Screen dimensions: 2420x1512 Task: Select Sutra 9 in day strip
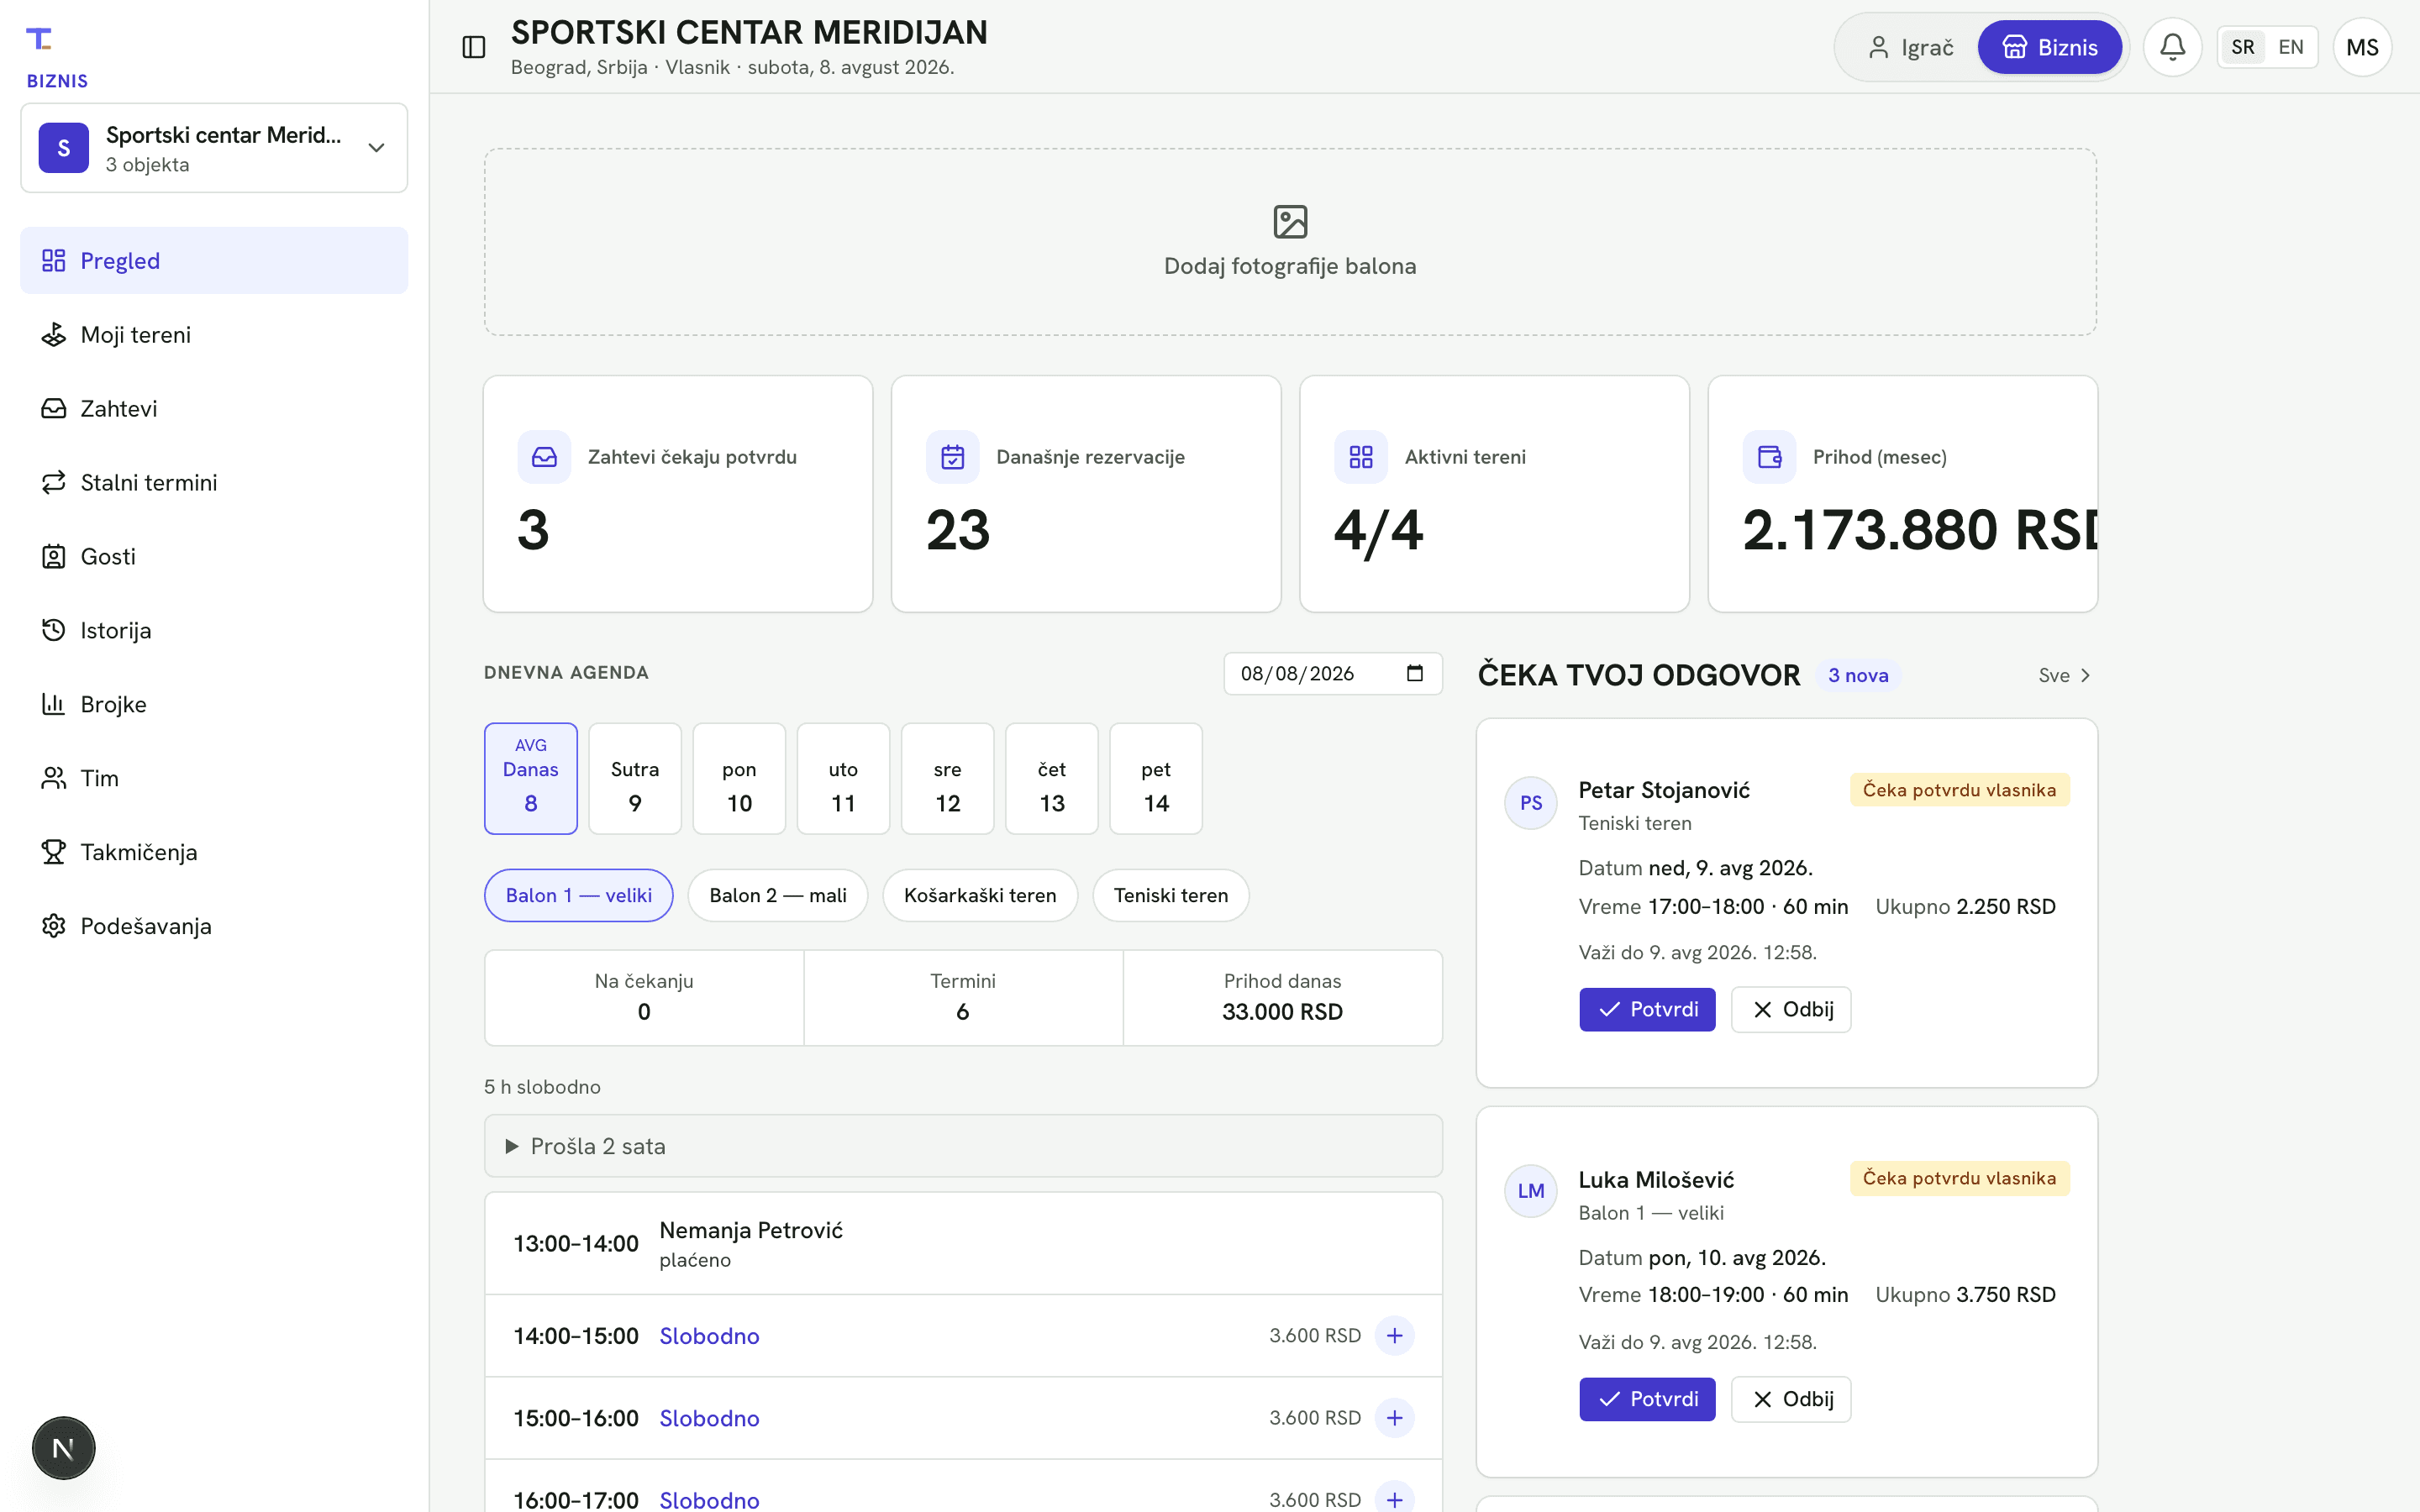point(635,779)
